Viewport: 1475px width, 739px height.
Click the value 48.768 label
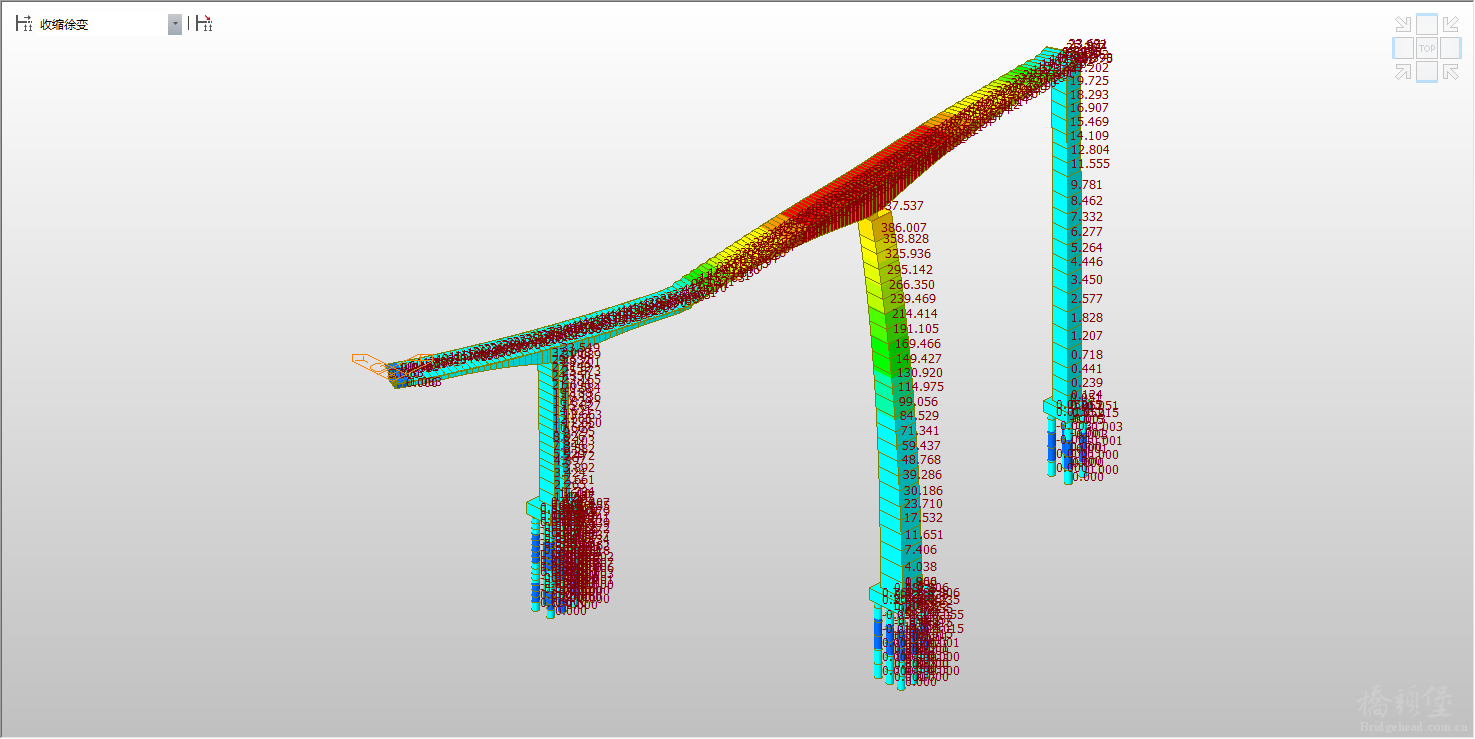(921, 461)
